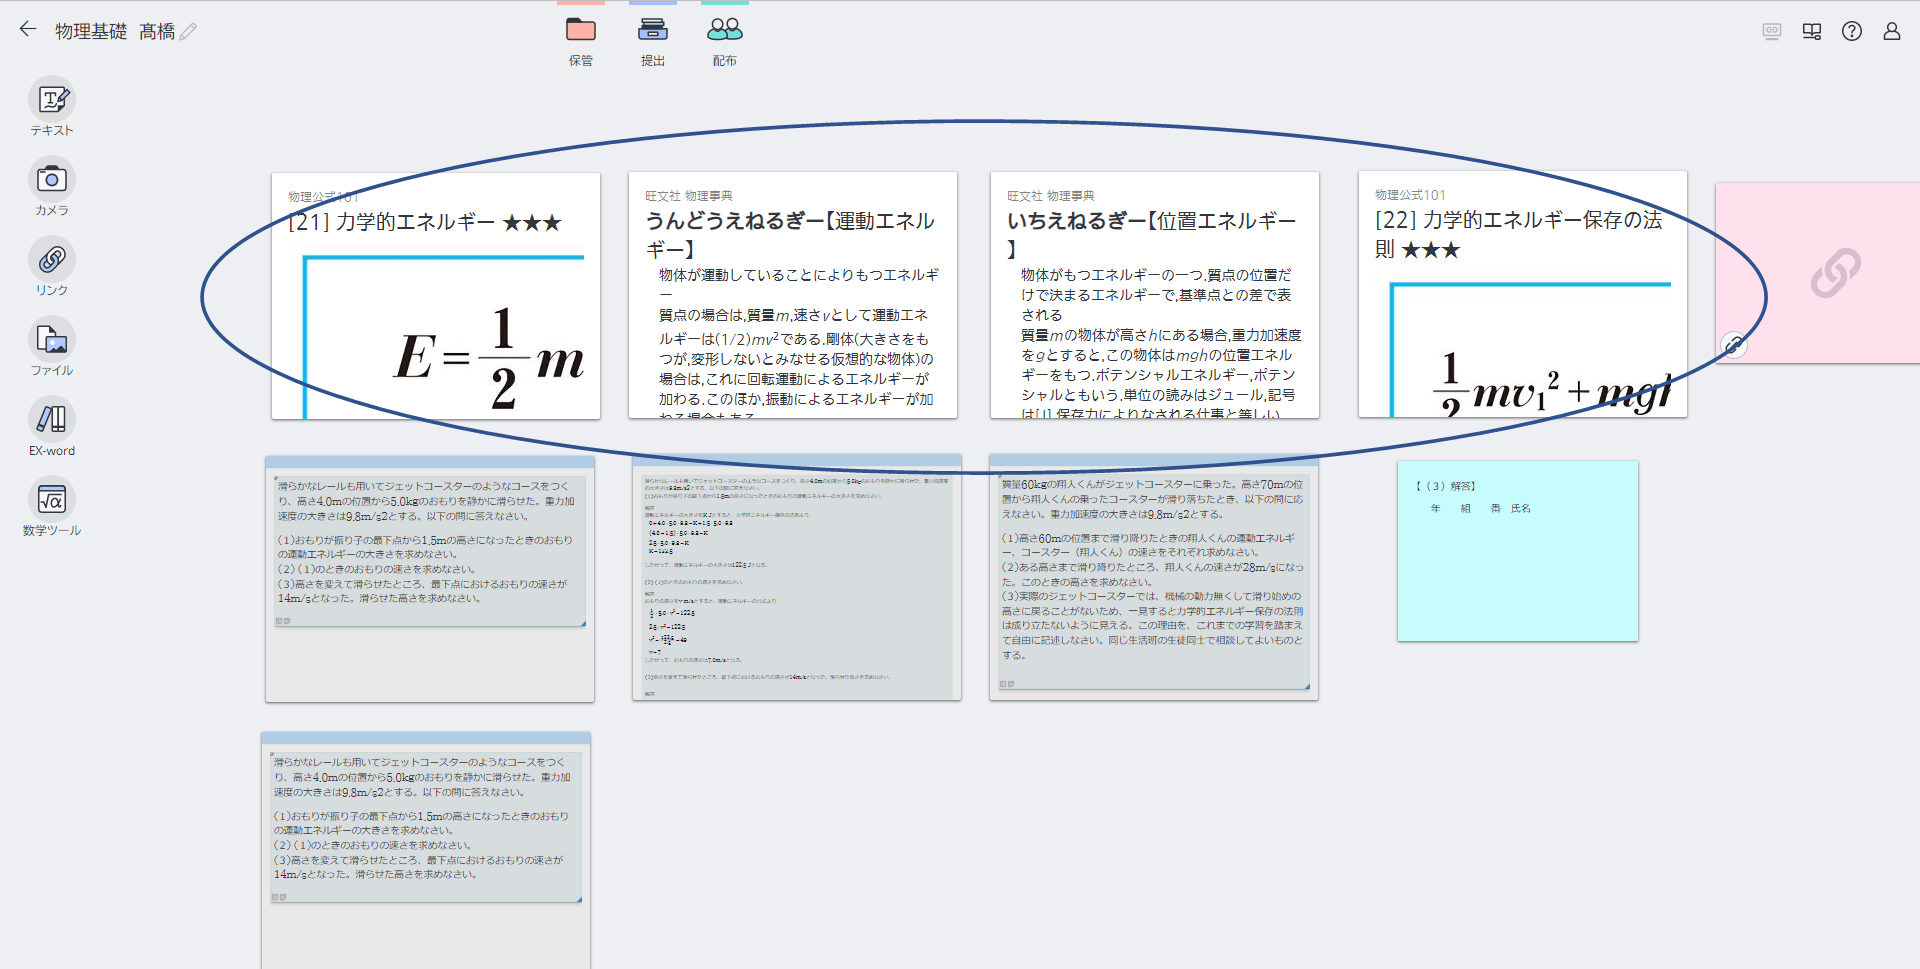Click the 提出 (submit) icon
1920x969 pixels.
tap(653, 29)
